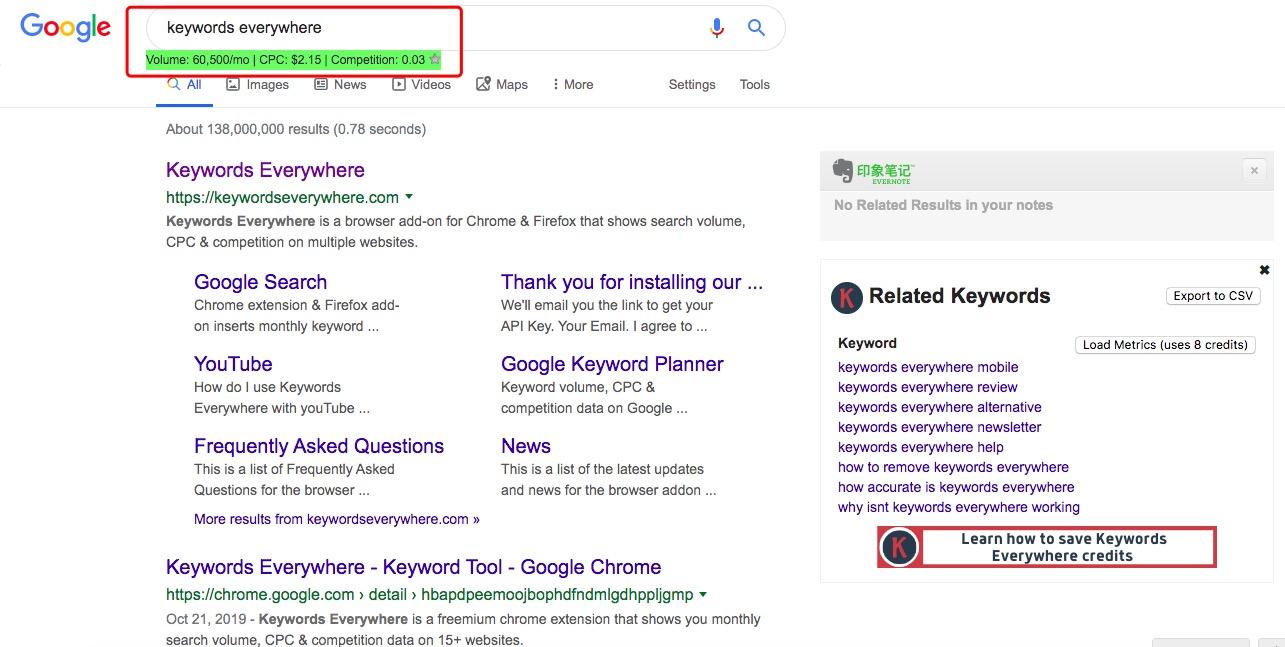Open the Maps tab
Viewport: 1285px width, 647px height.
pos(502,85)
